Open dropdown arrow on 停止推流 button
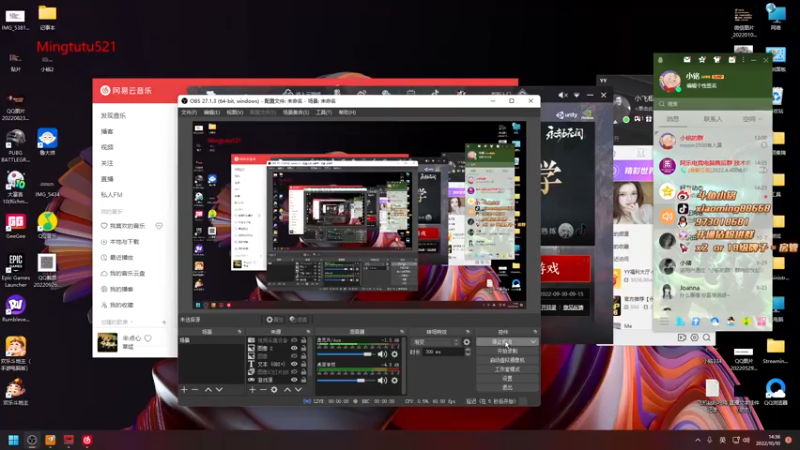 533,342
